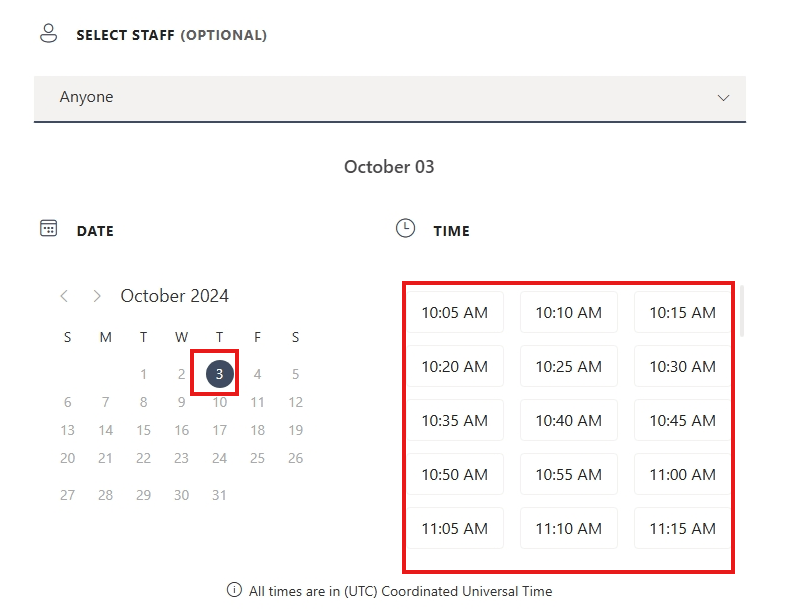Pick October 4 on the calendar

click(x=257, y=374)
